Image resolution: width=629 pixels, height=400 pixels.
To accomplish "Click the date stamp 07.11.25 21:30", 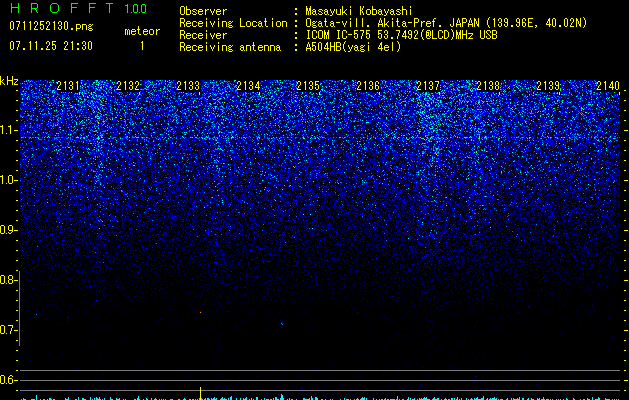I will 51,46.
